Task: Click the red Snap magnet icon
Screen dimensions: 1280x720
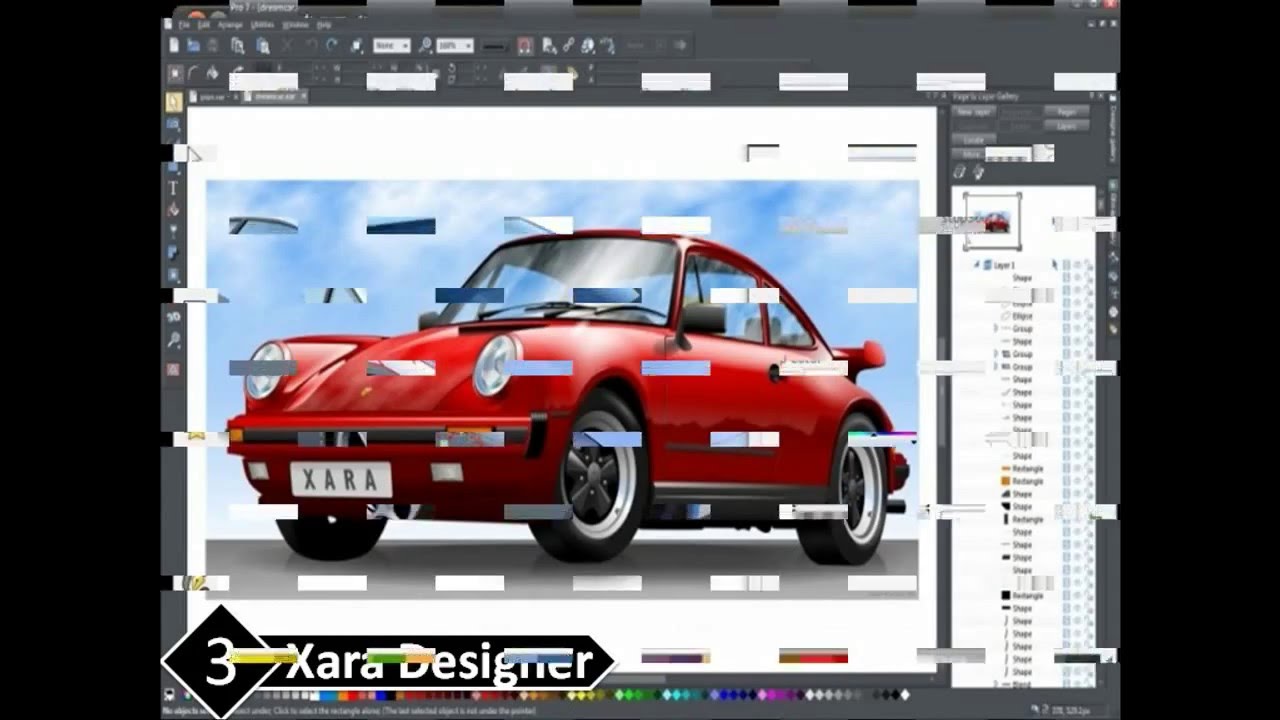Action: coord(524,46)
